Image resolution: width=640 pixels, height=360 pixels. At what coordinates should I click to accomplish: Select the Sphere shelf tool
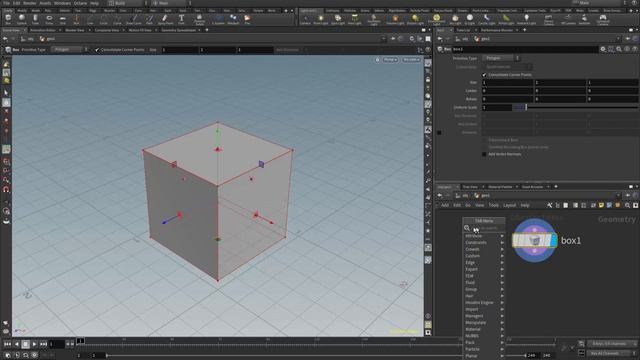pyautogui.click(x=22, y=19)
